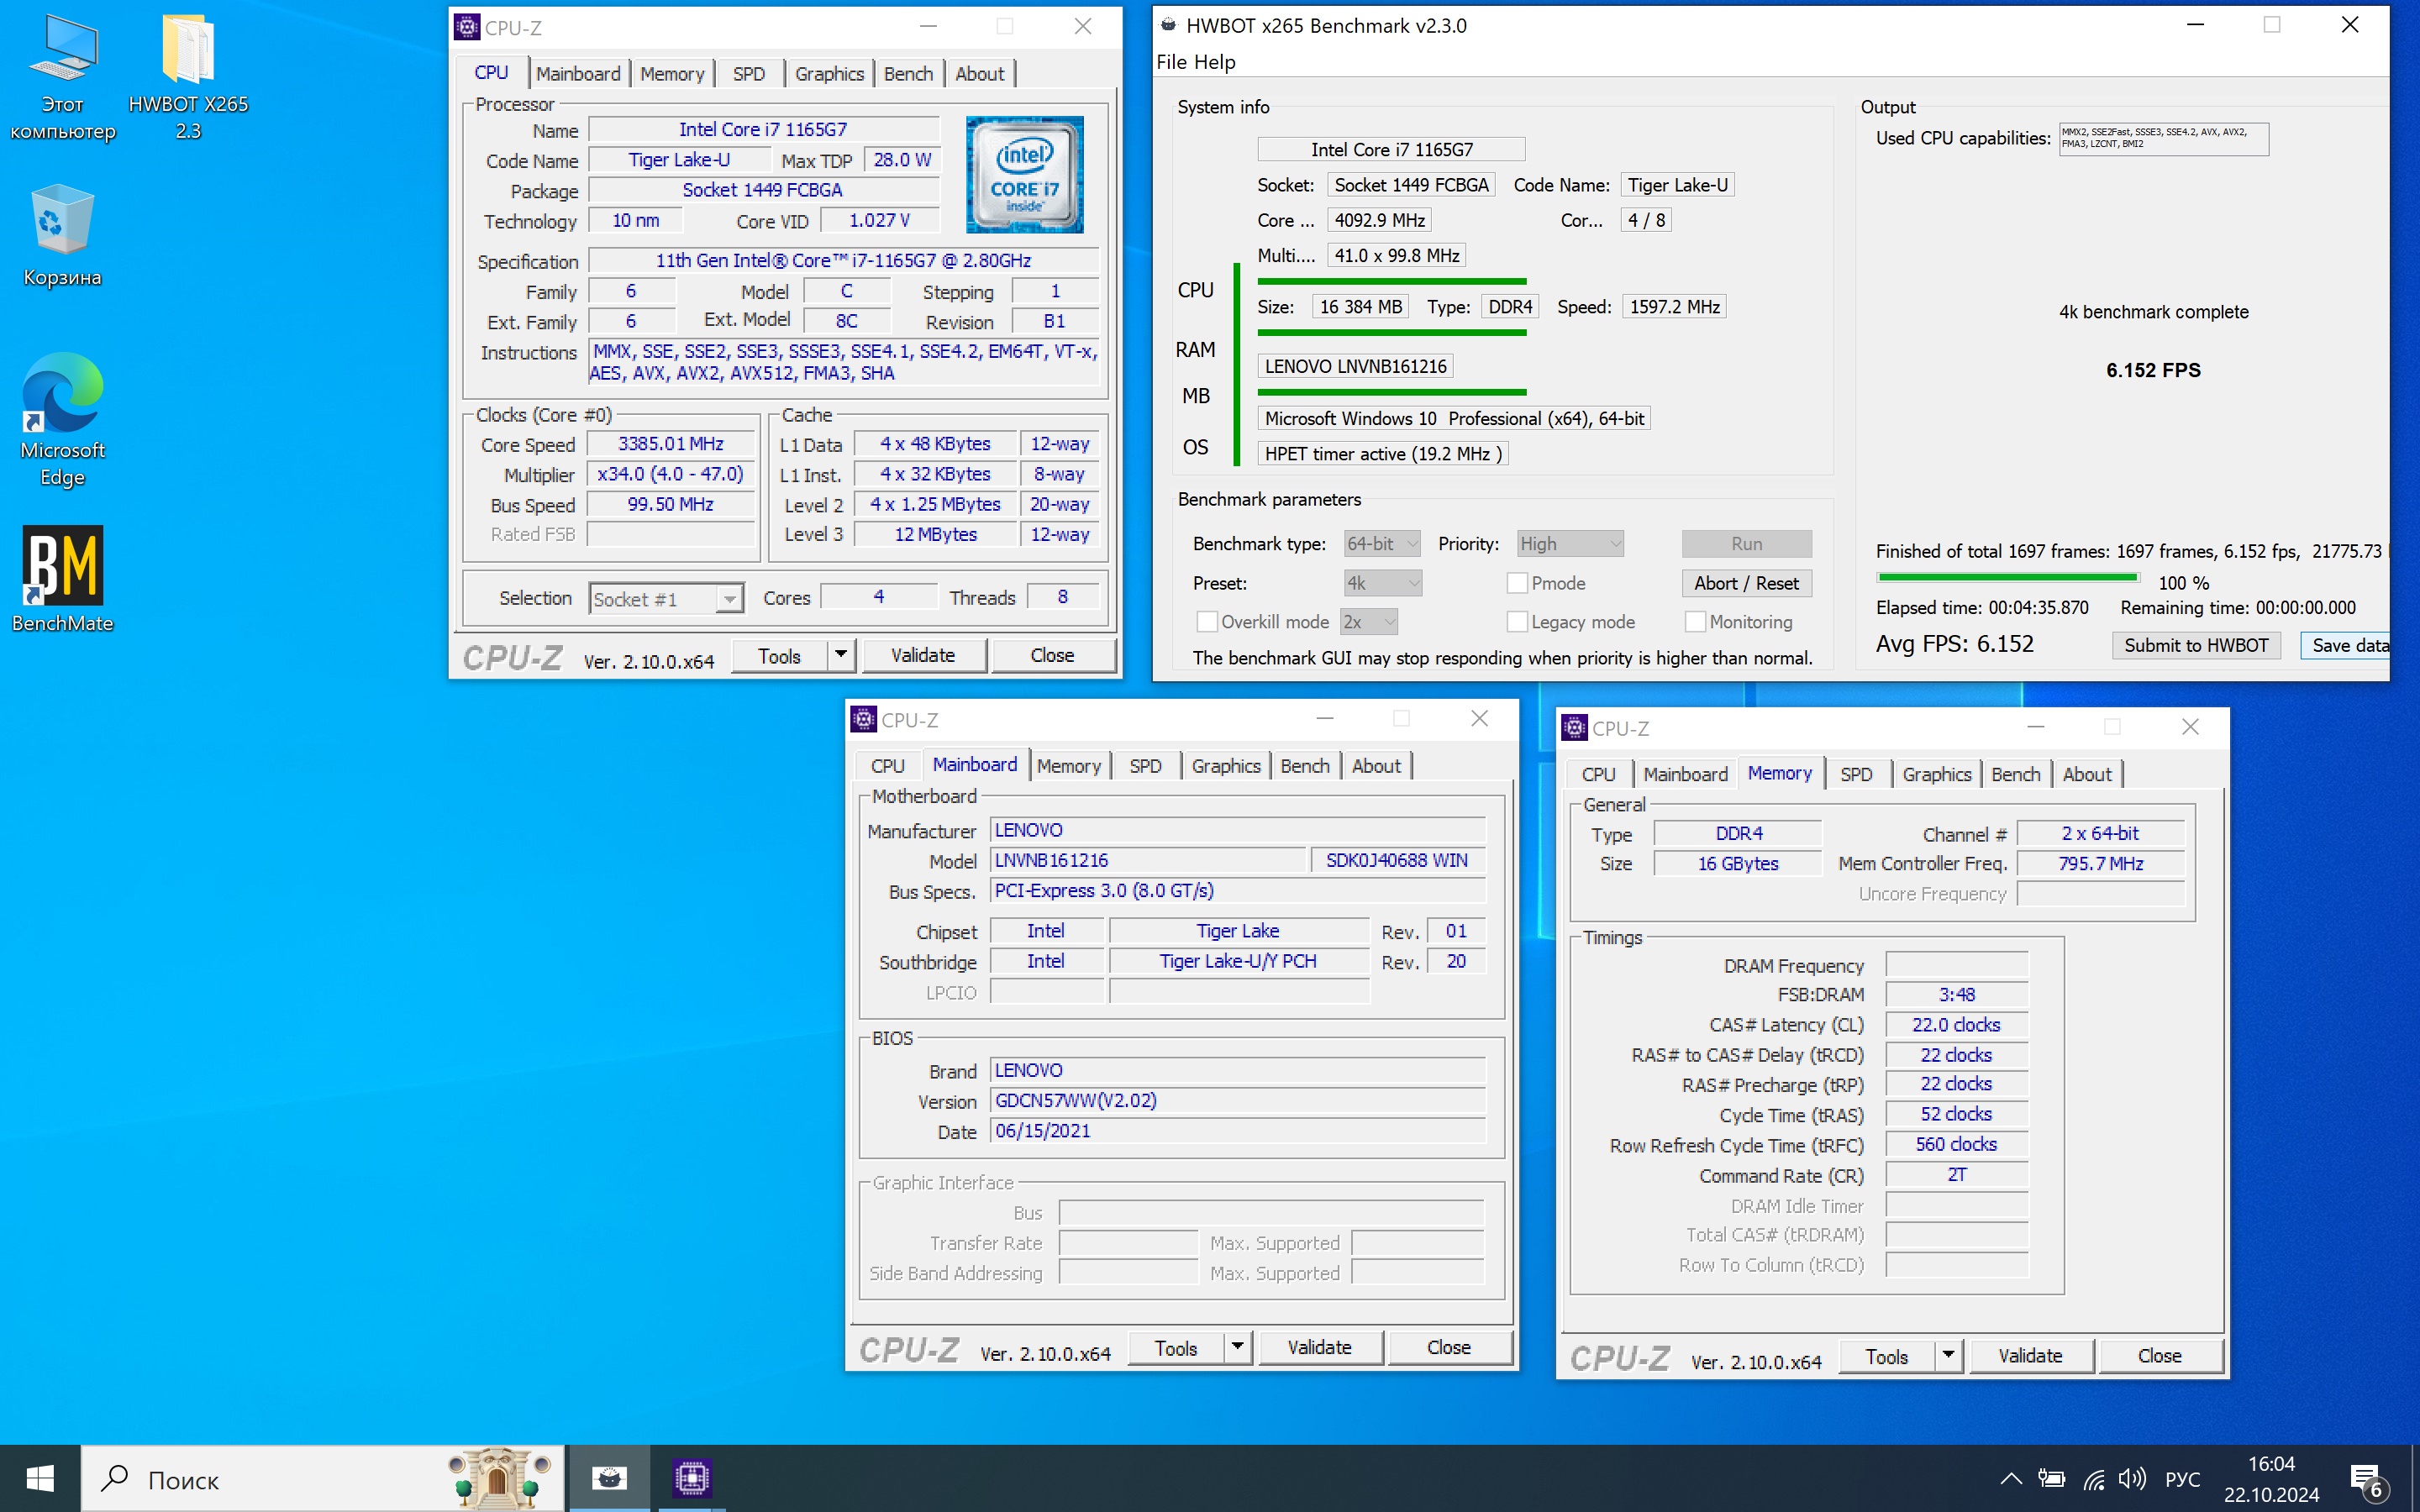
Task: Click the search magnifier icon in taskbar
Action: [x=116, y=1478]
